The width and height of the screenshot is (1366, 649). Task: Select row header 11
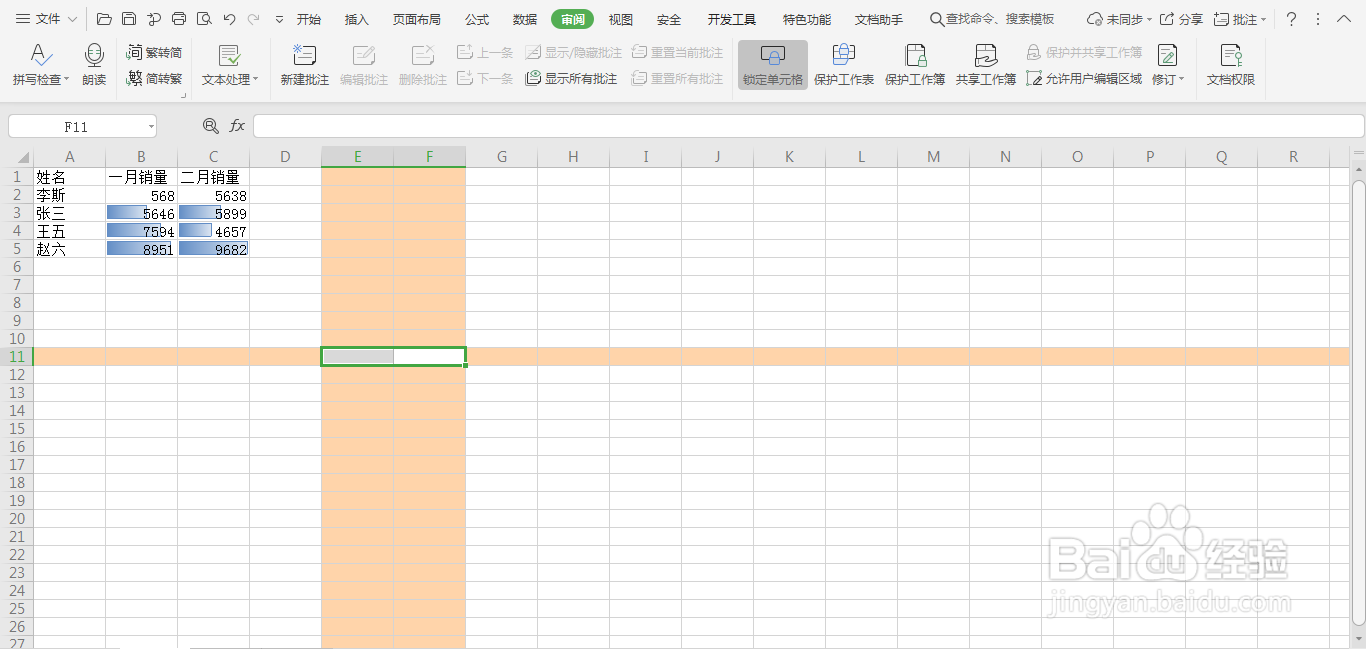[16, 356]
